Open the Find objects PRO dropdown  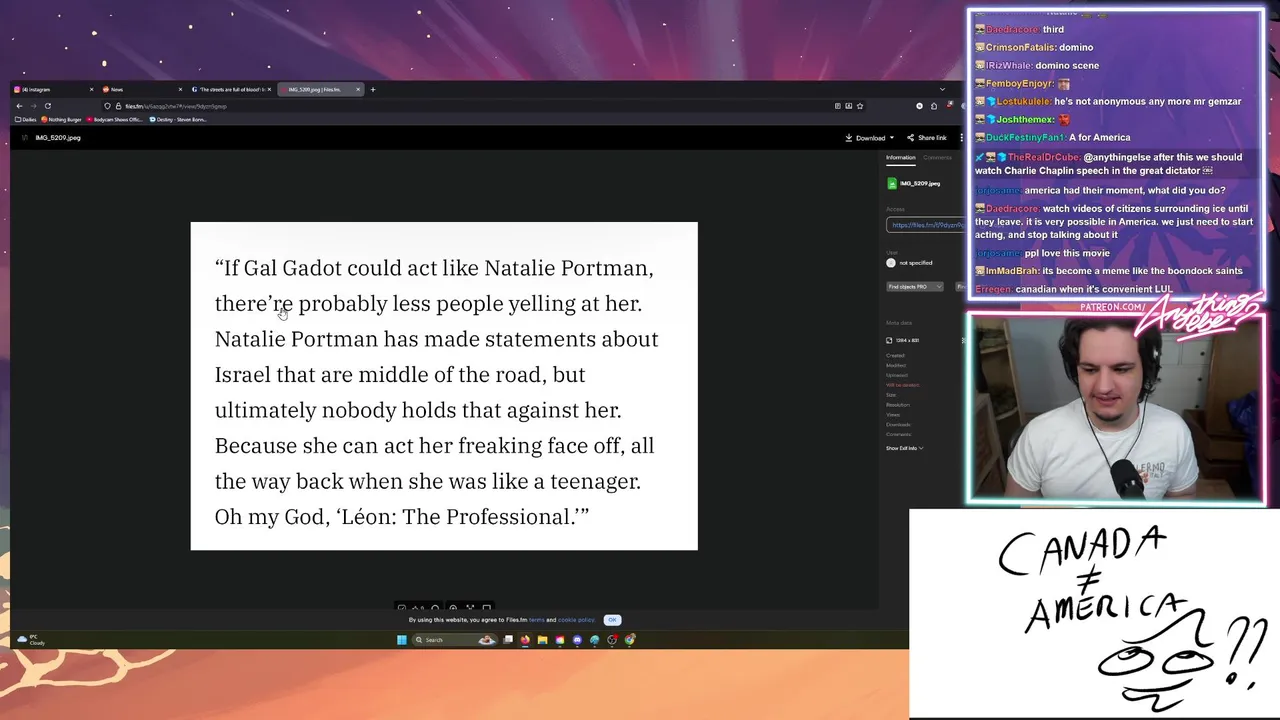(915, 287)
